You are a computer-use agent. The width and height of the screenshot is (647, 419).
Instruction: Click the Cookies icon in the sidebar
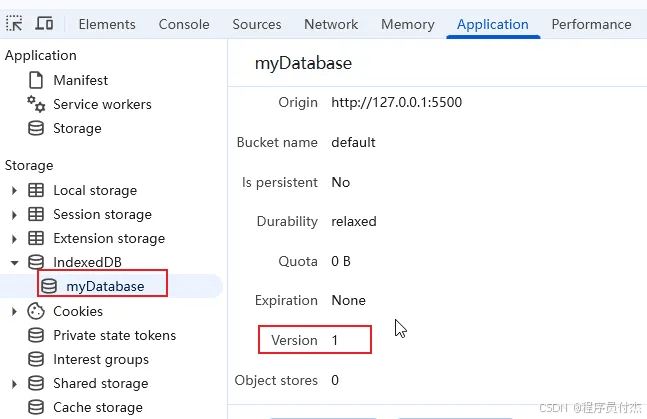(36, 311)
